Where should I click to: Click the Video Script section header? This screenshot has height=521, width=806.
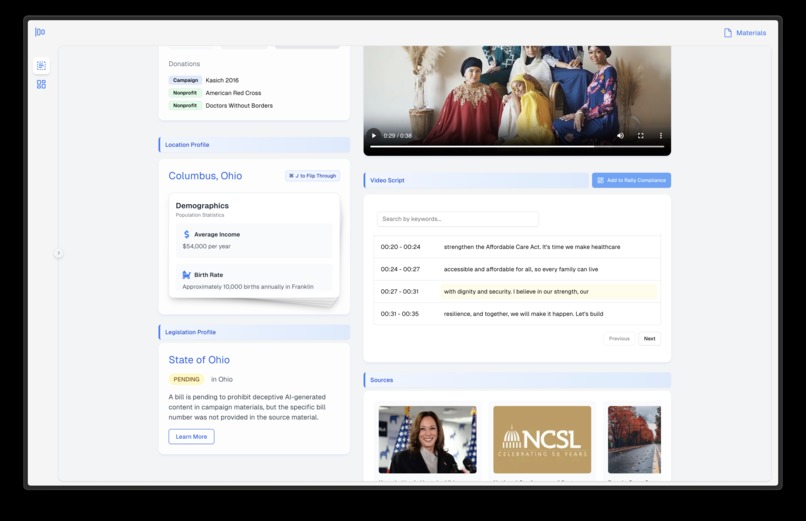pos(476,180)
